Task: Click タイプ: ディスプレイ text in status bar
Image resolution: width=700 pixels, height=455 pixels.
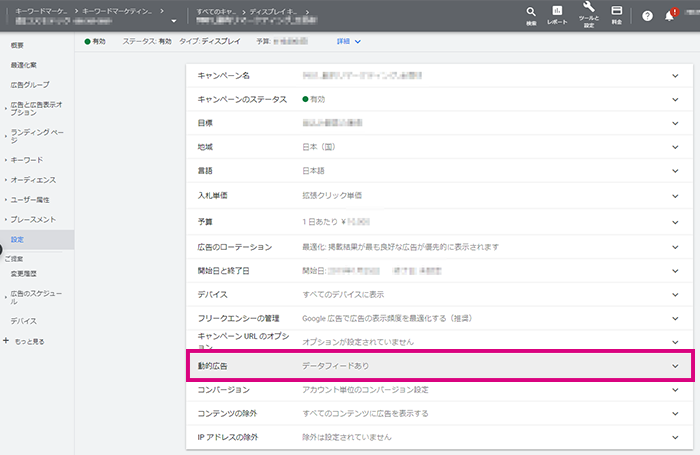Action: point(210,42)
